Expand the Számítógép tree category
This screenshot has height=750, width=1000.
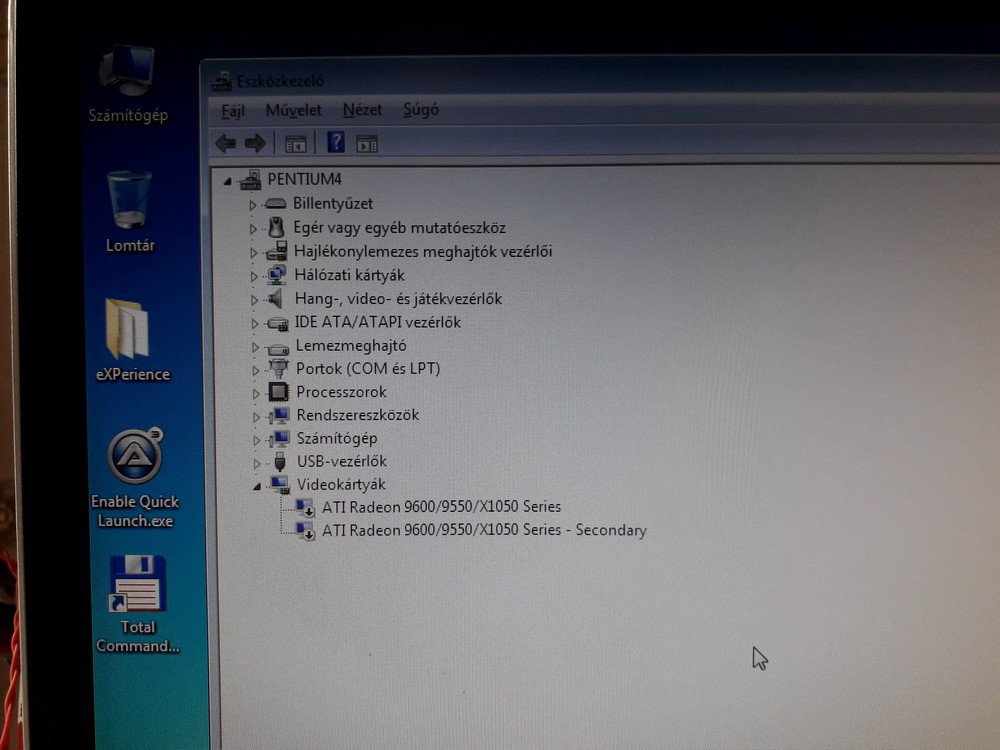257,440
